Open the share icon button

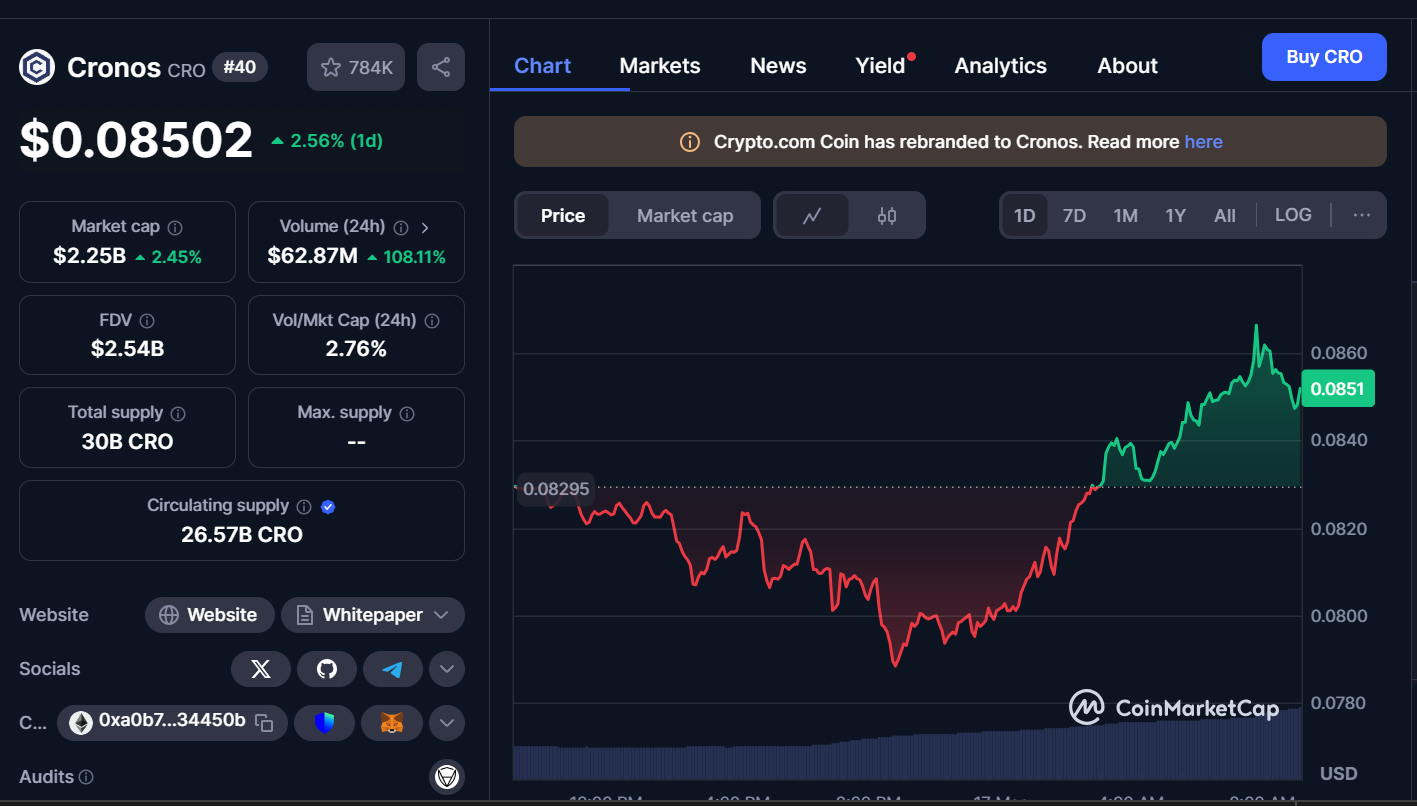pos(441,67)
